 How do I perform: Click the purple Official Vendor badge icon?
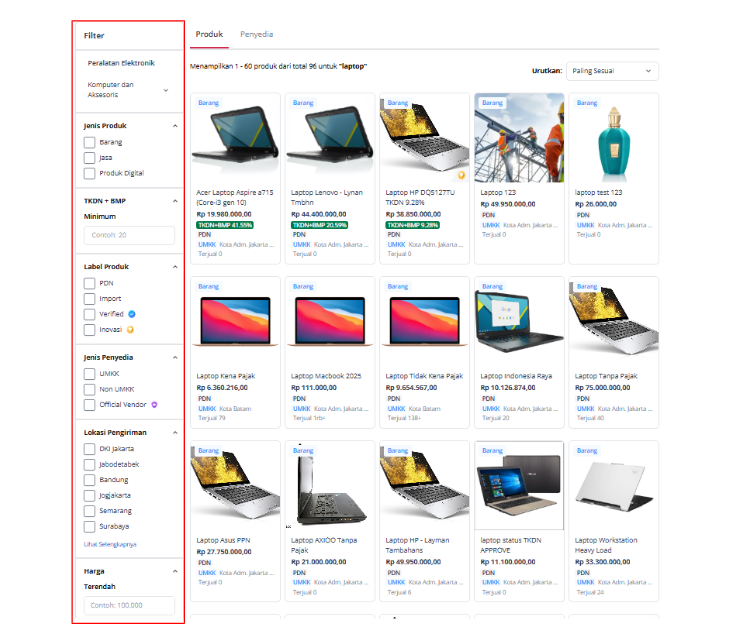[154, 404]
